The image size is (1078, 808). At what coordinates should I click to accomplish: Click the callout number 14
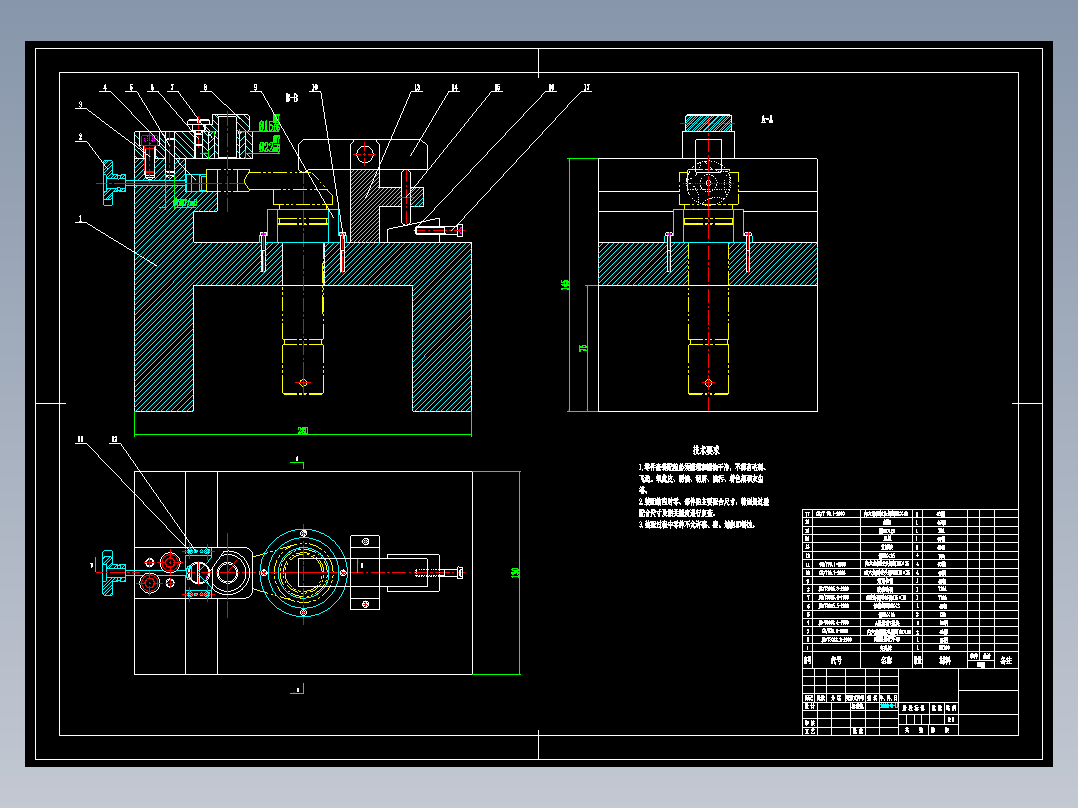pyautogui.click(x=454, y=87)
